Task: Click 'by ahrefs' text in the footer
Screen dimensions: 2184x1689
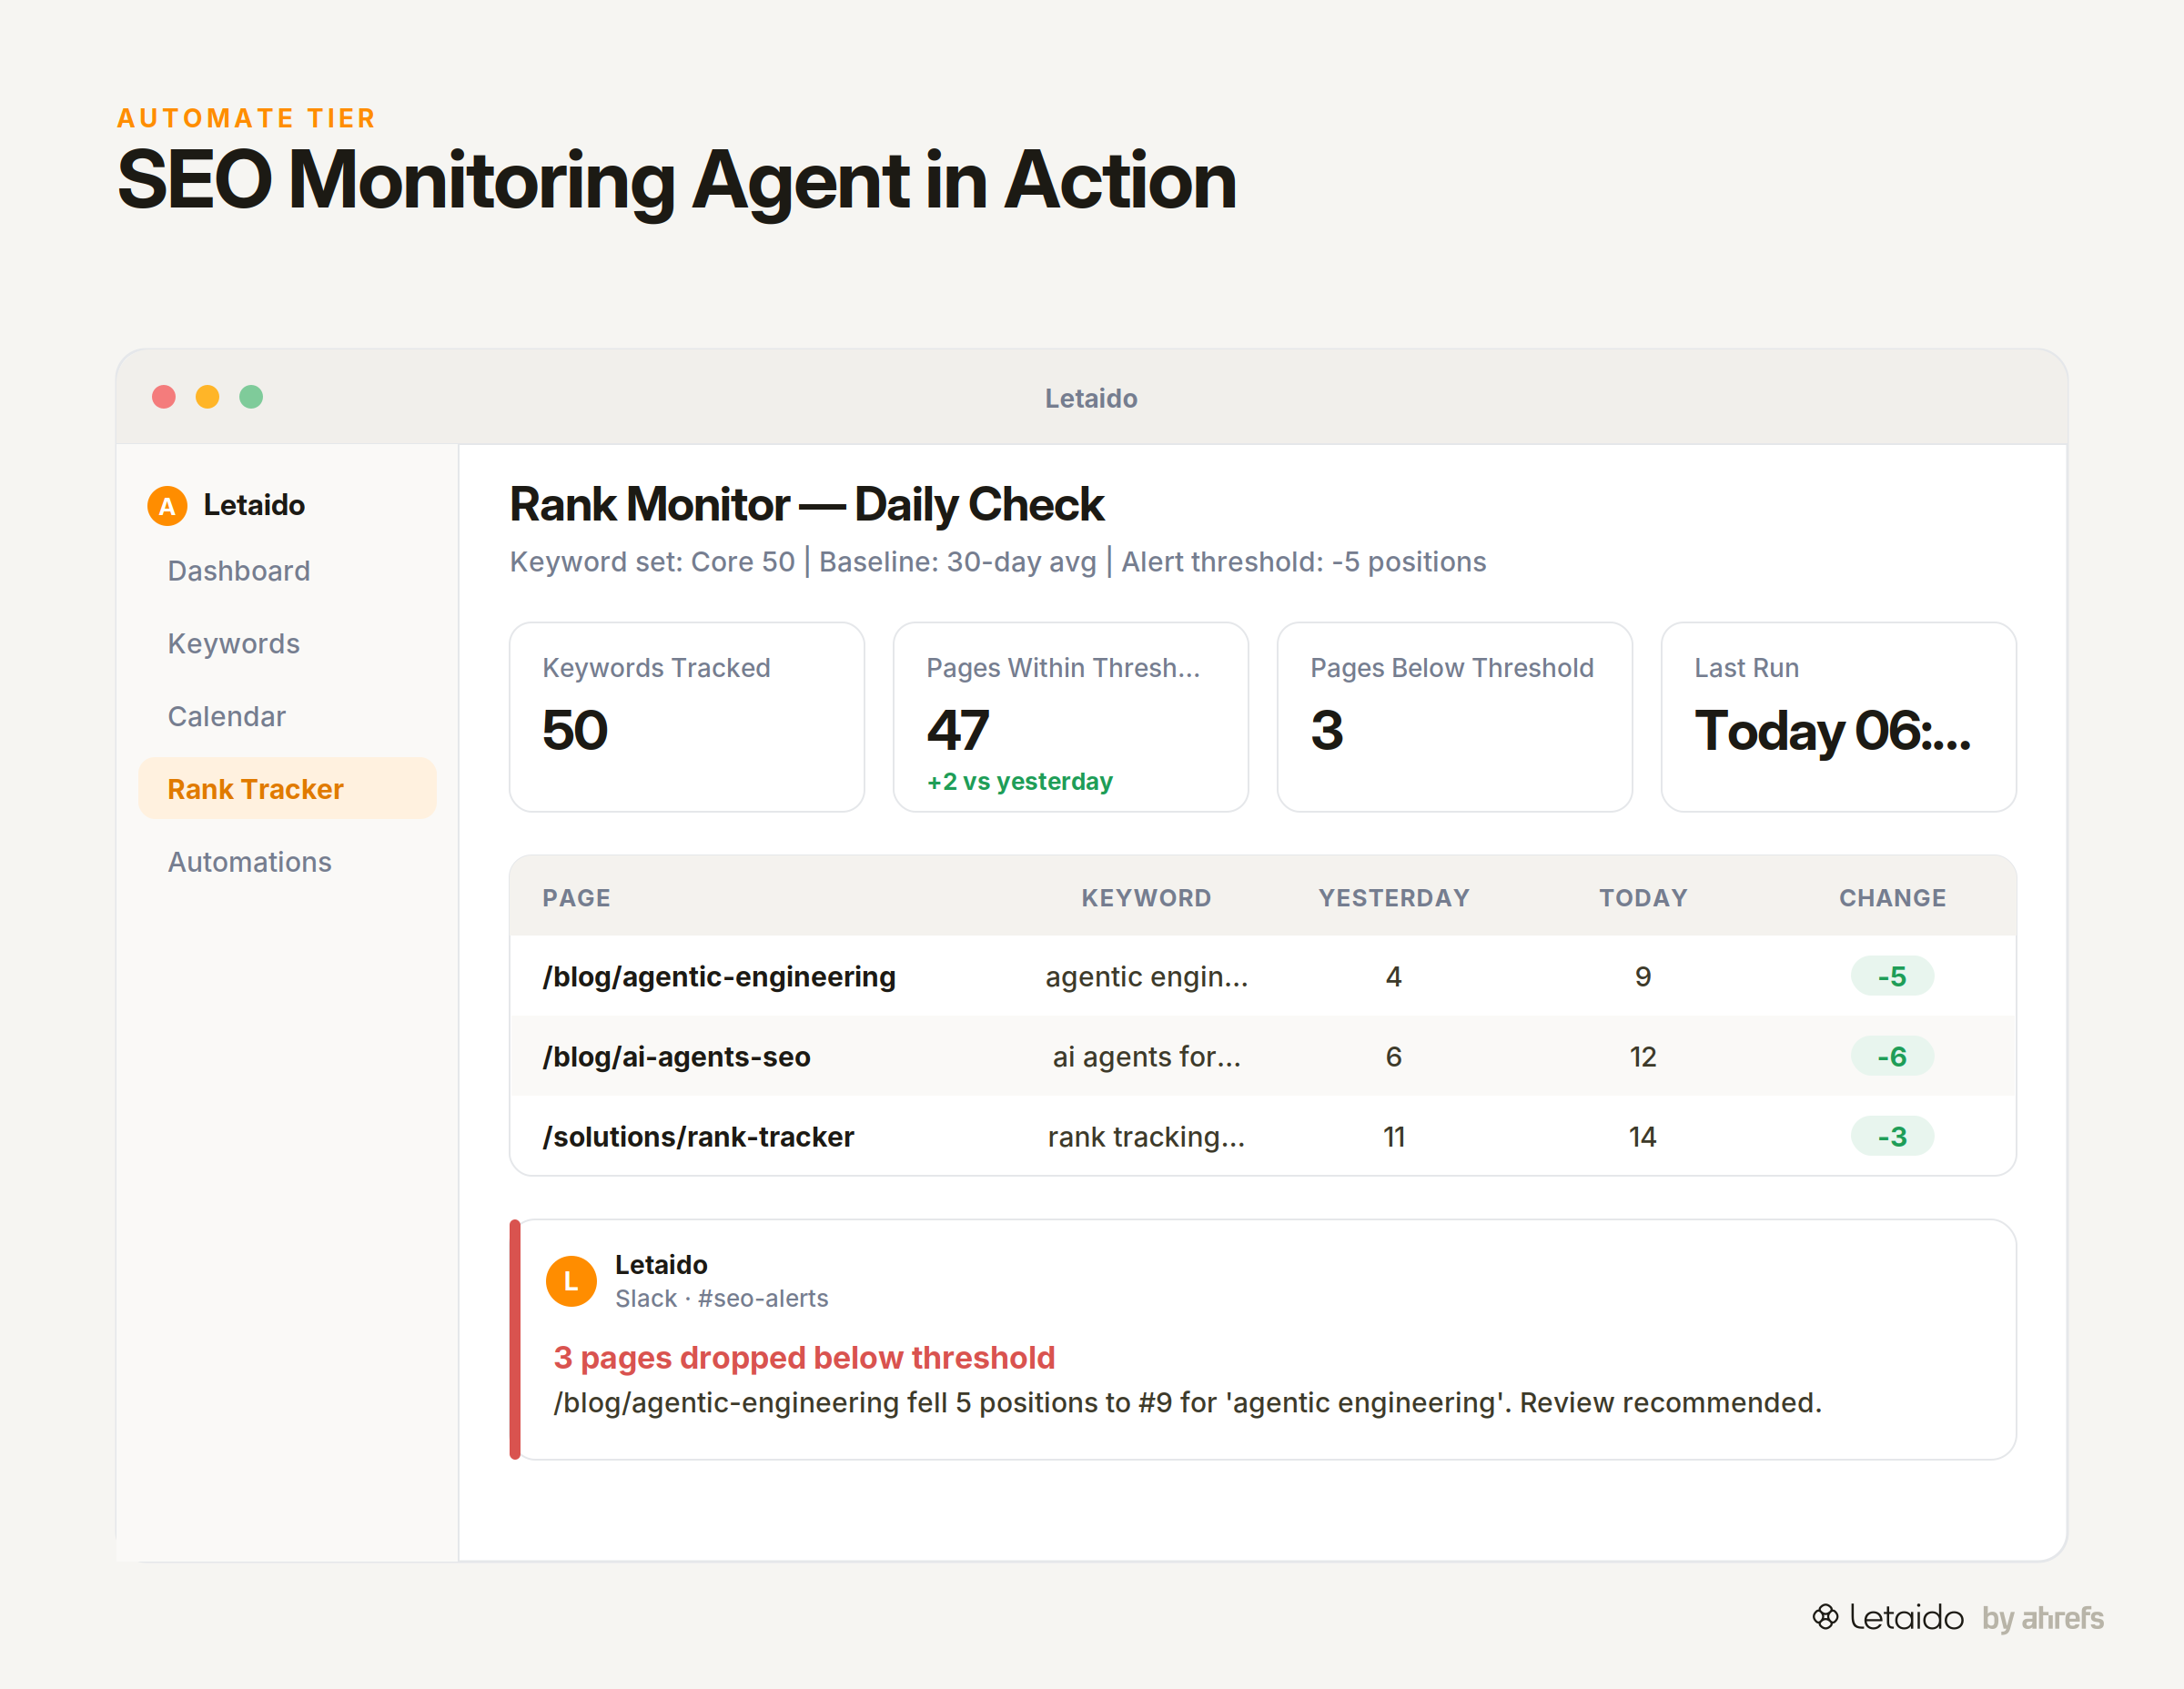Action: tap(2042, 1618)
